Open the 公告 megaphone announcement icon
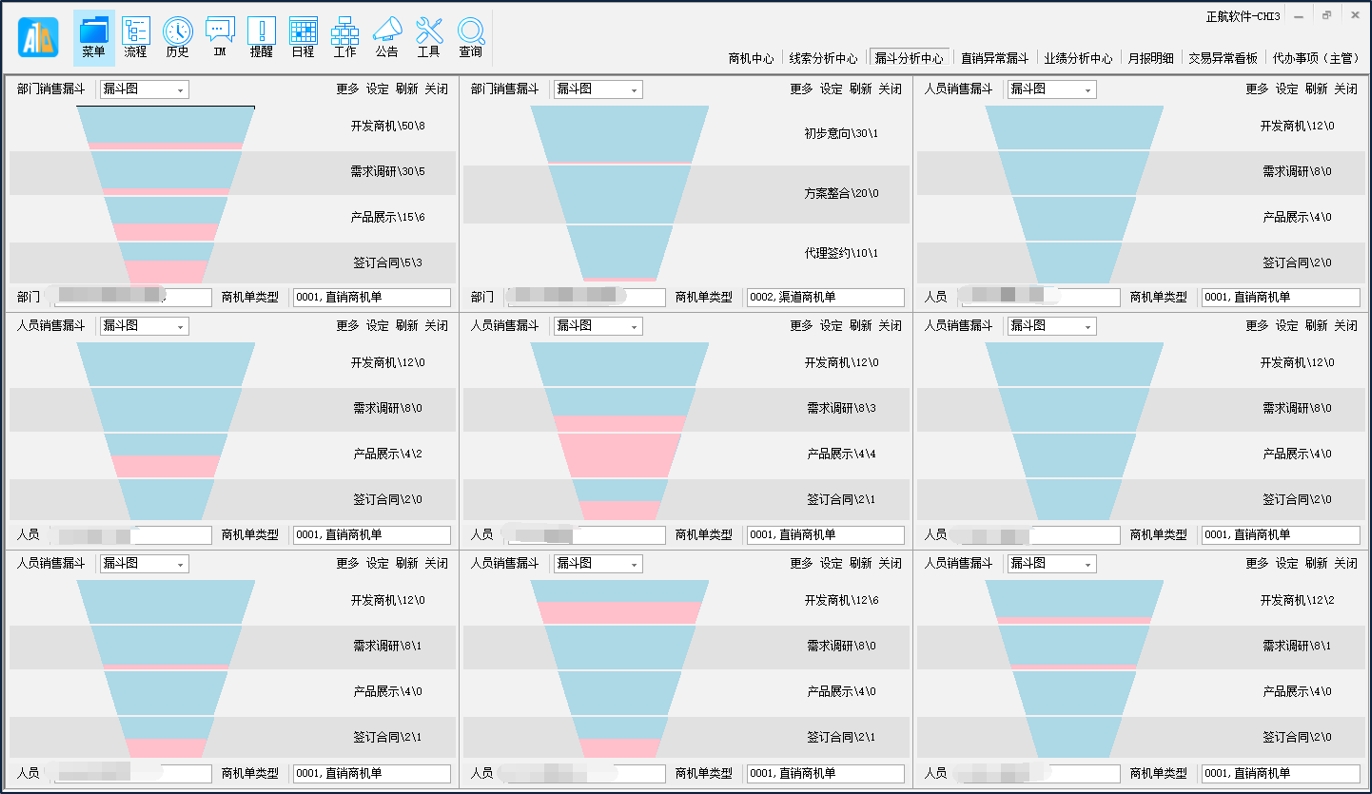 pyautogui.click(x=387, y=37)
